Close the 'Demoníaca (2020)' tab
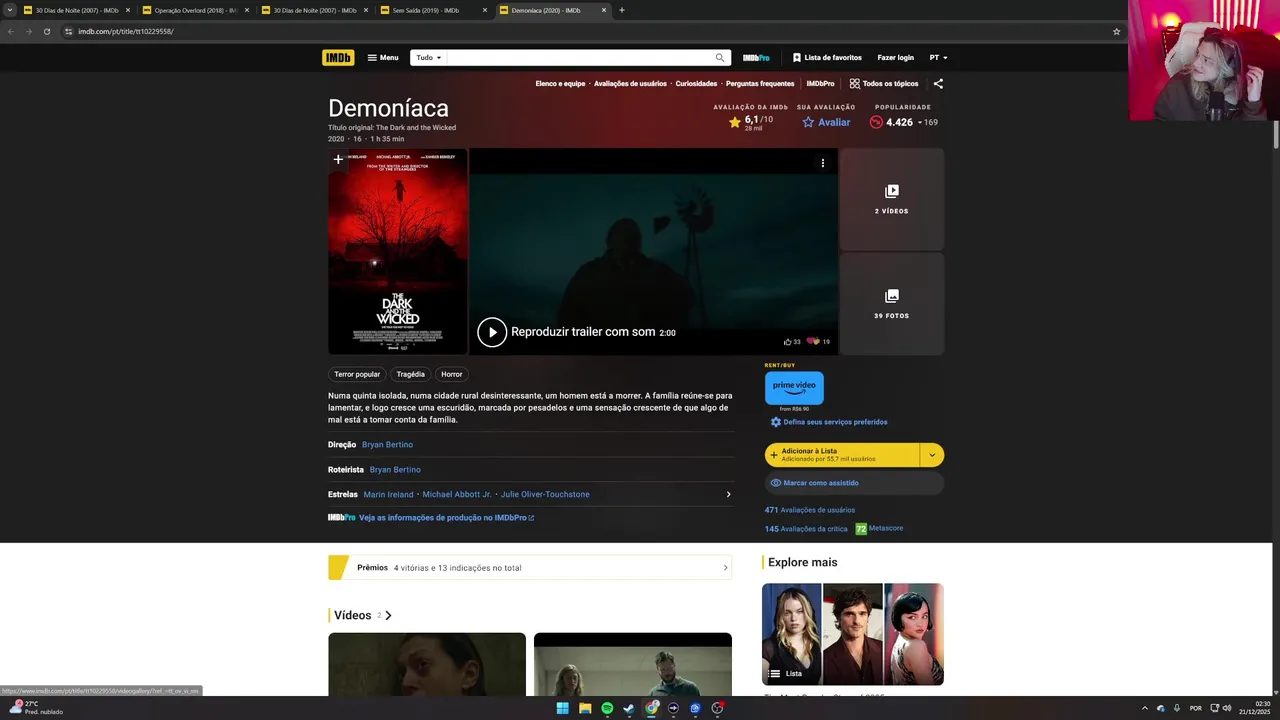 pyautogui.click(x=604, y=10)
